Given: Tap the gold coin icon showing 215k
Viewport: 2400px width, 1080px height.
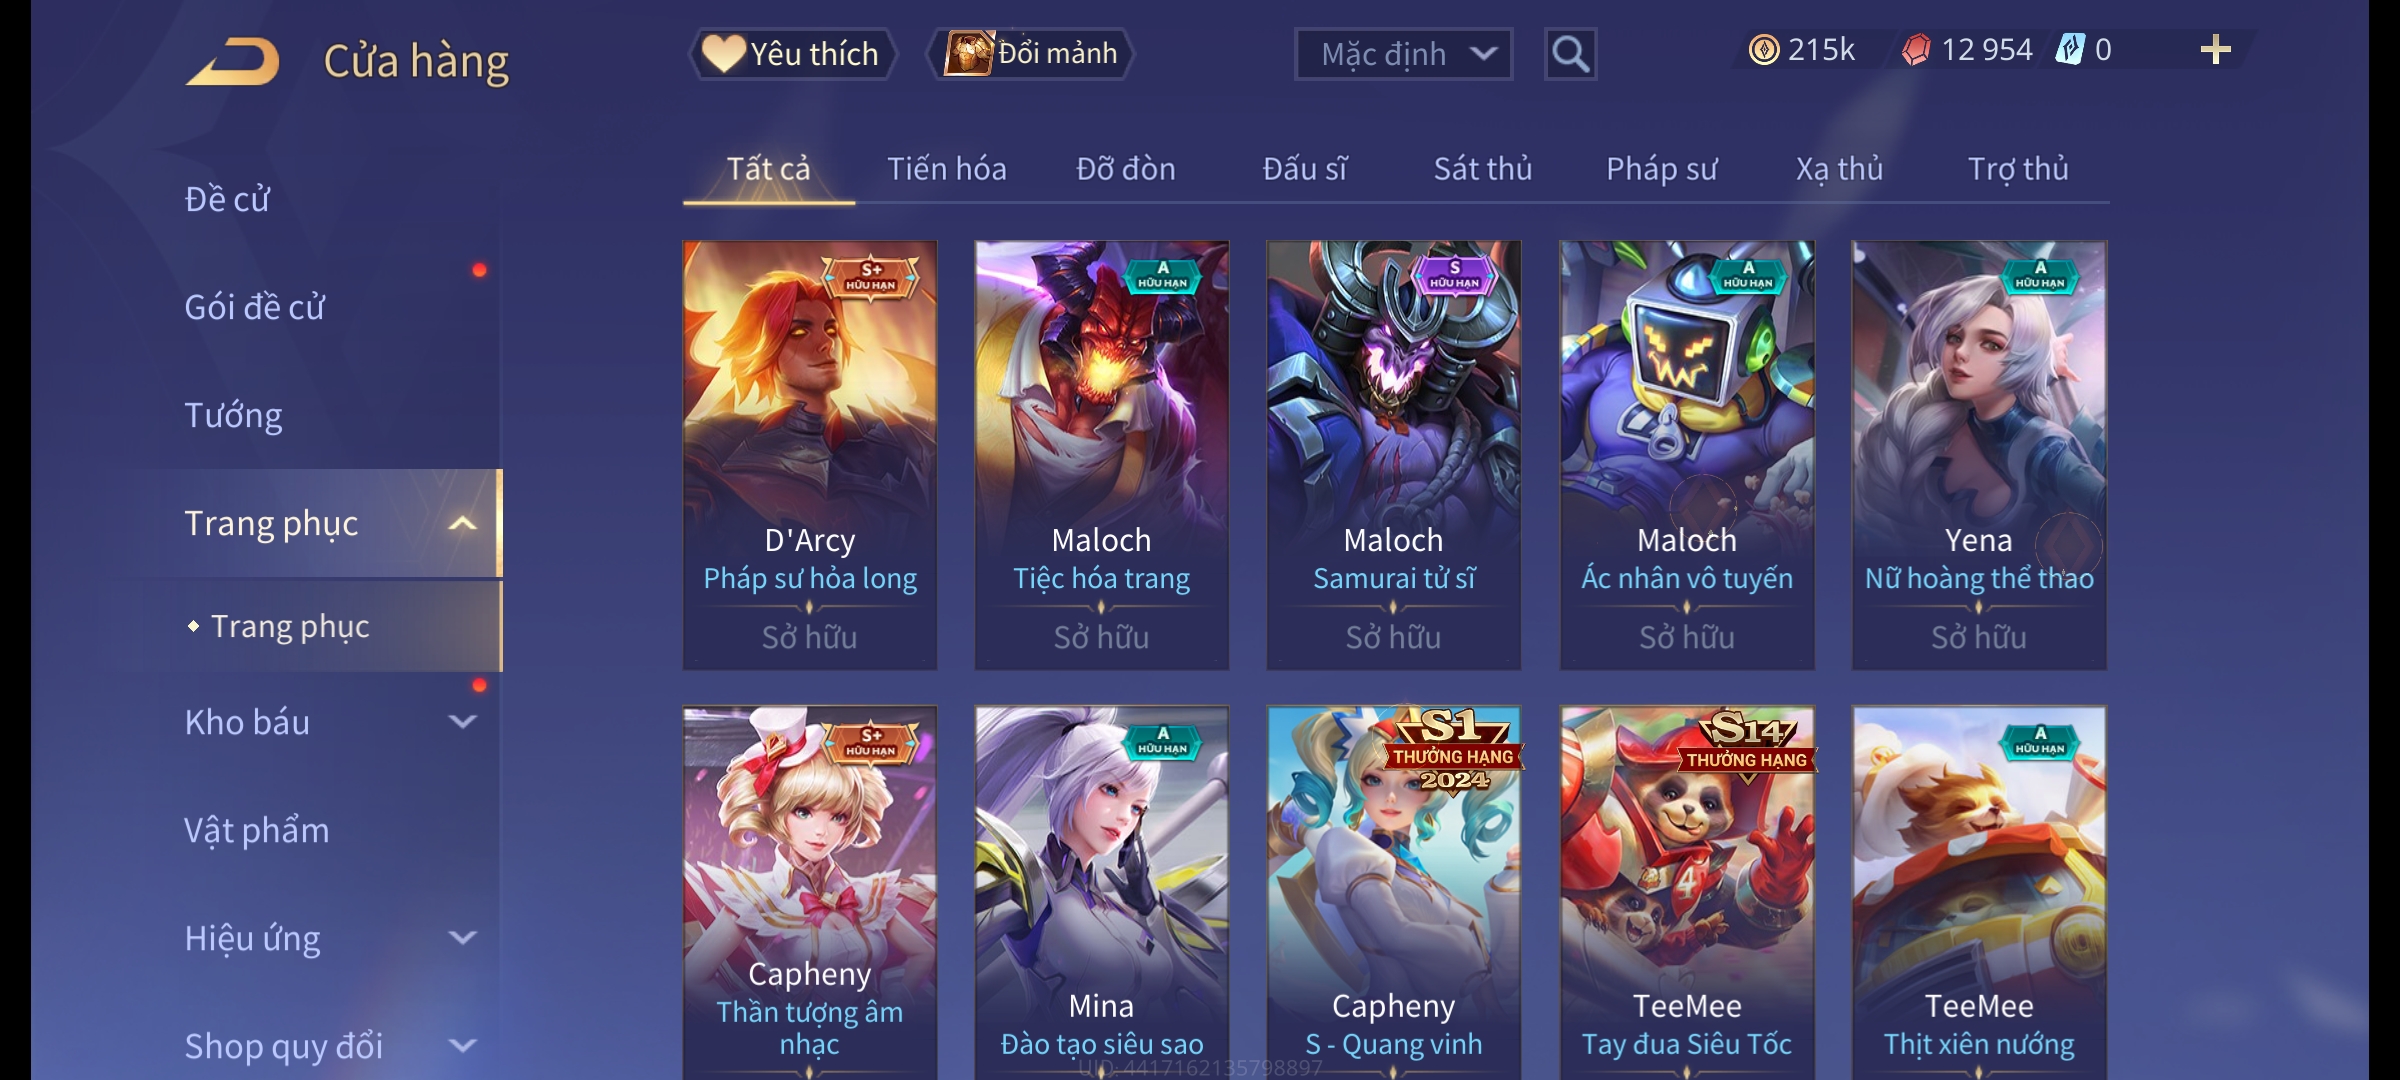Looking at the screenshot, I should 1764,50.
